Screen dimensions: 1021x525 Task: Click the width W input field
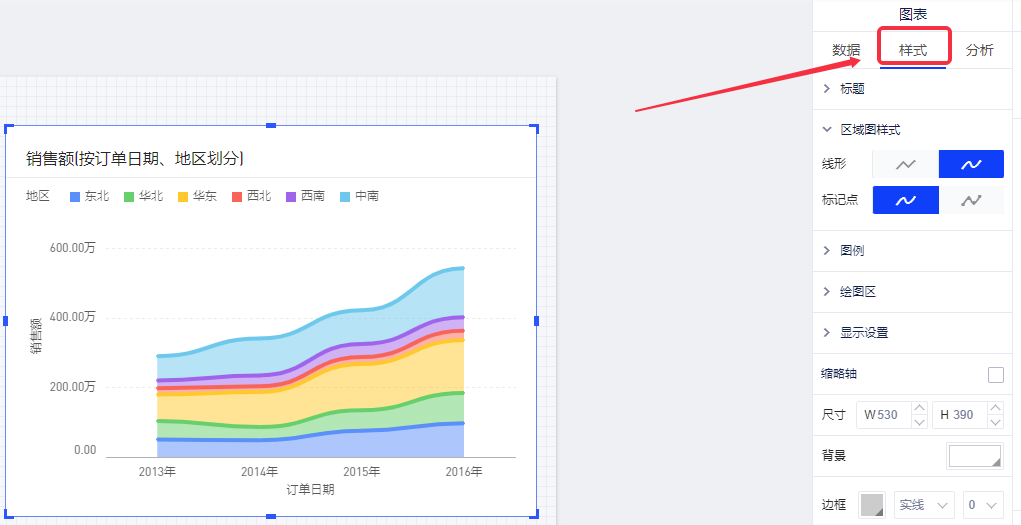[890, 415]
